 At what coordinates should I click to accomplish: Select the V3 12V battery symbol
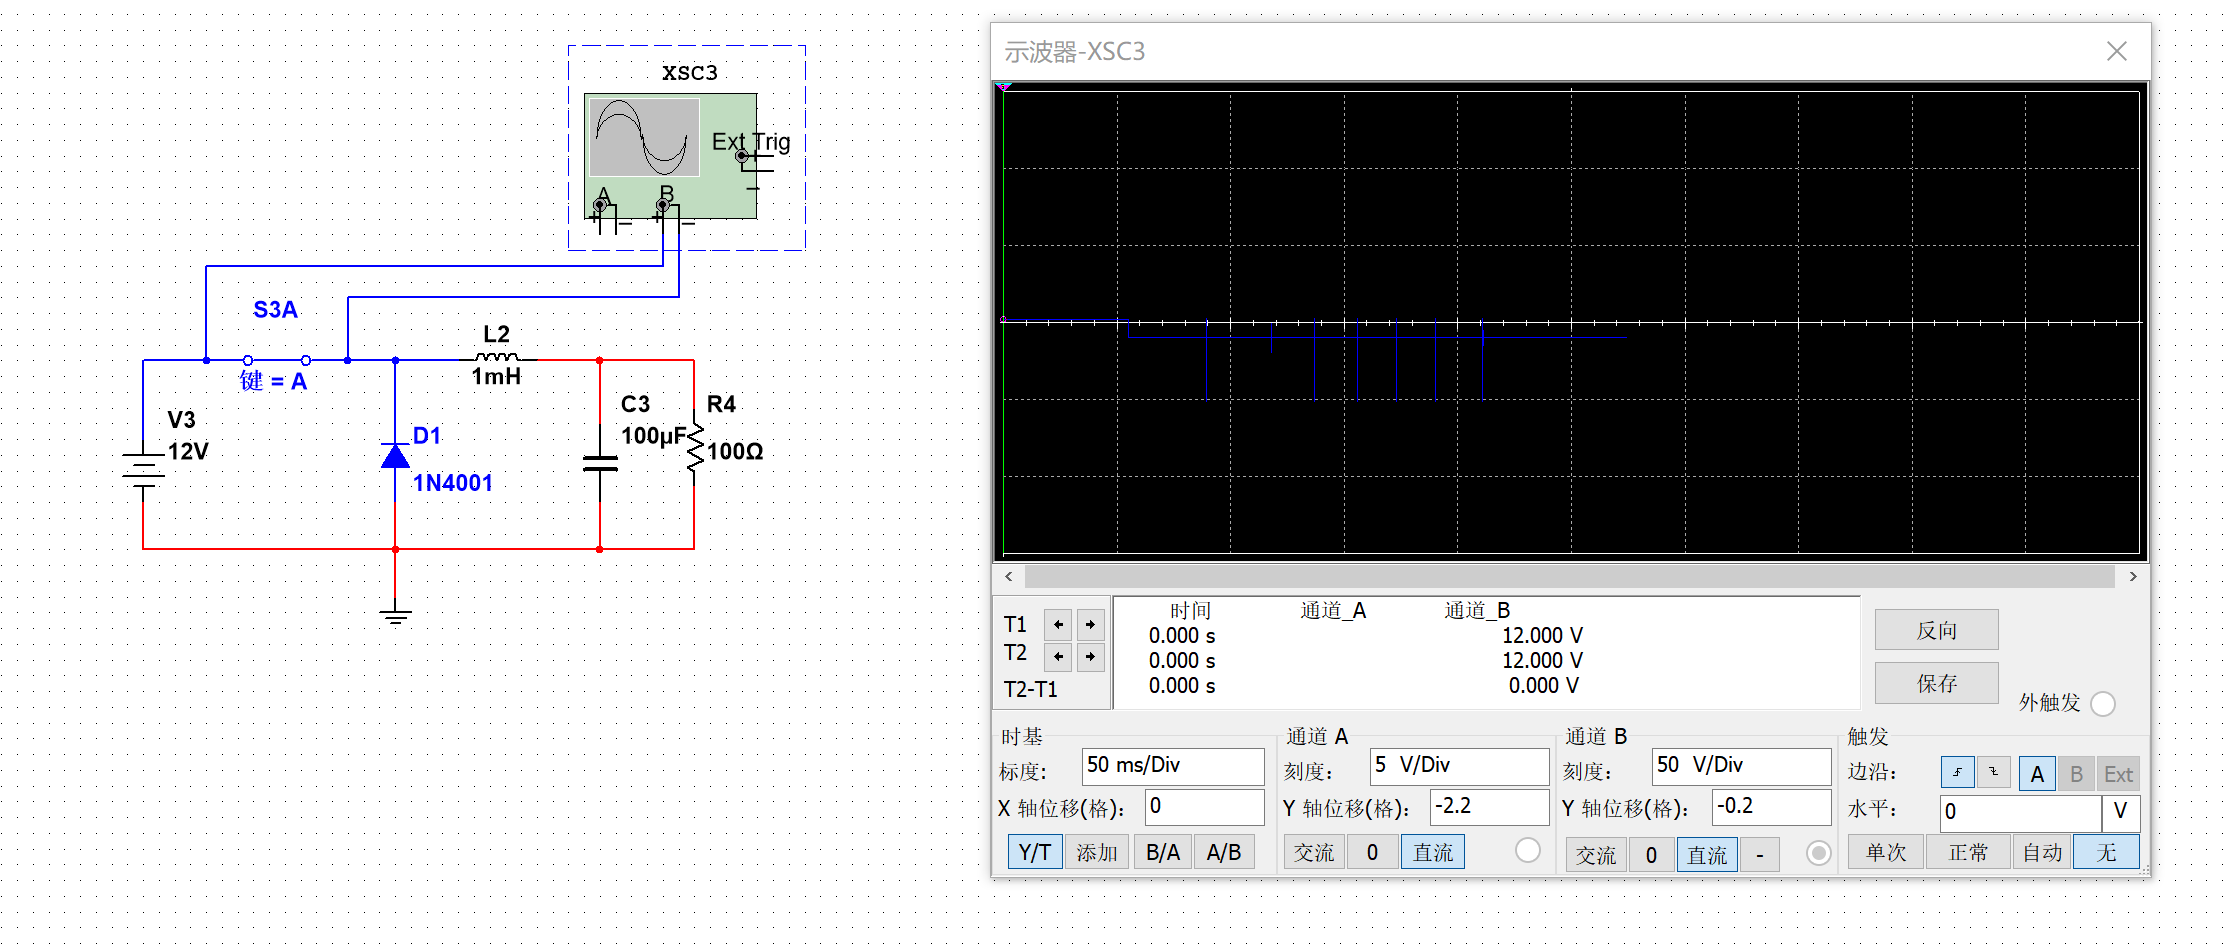(x=143, y=468)
